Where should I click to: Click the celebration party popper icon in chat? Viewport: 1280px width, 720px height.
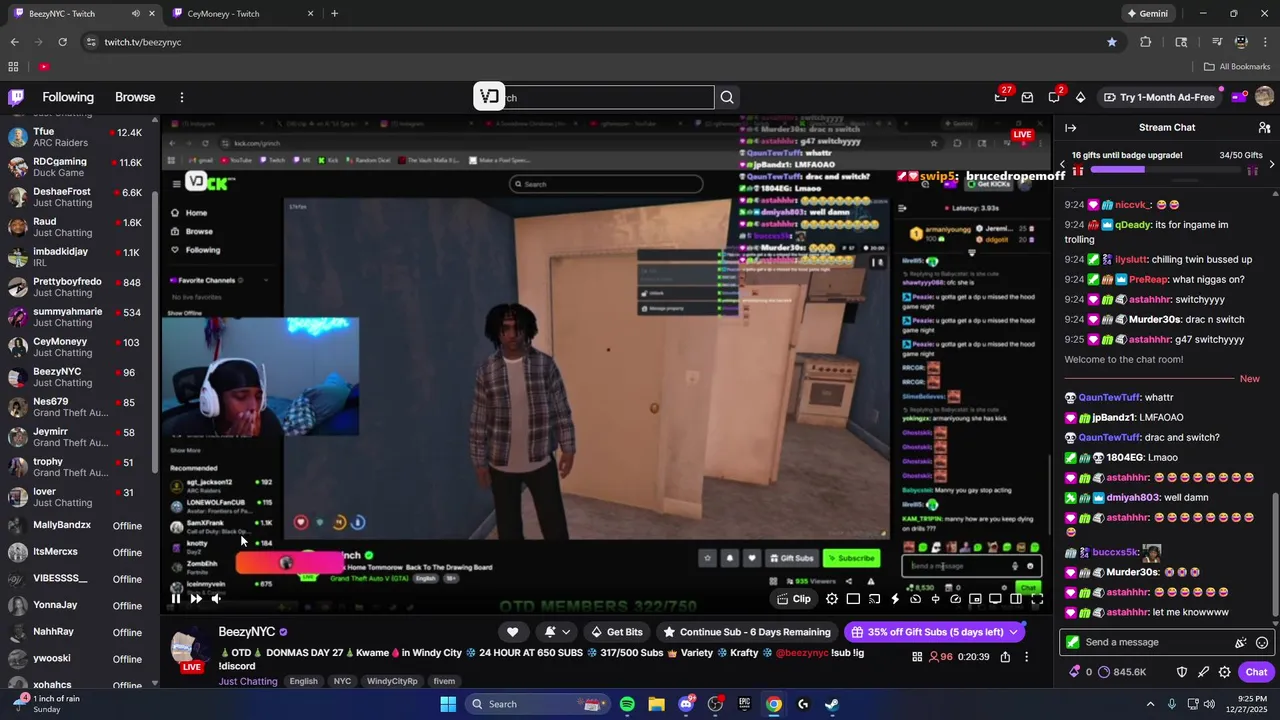(x=1241, y=643)
